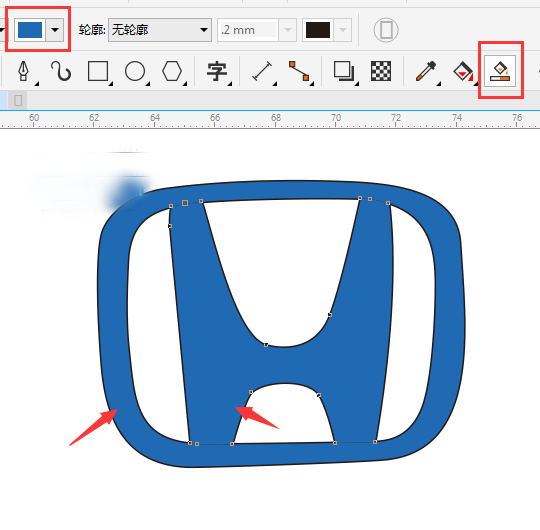Screen dimensions: 540x530
Task: Click the blue fill color swatch
Action: click(30, 30)
